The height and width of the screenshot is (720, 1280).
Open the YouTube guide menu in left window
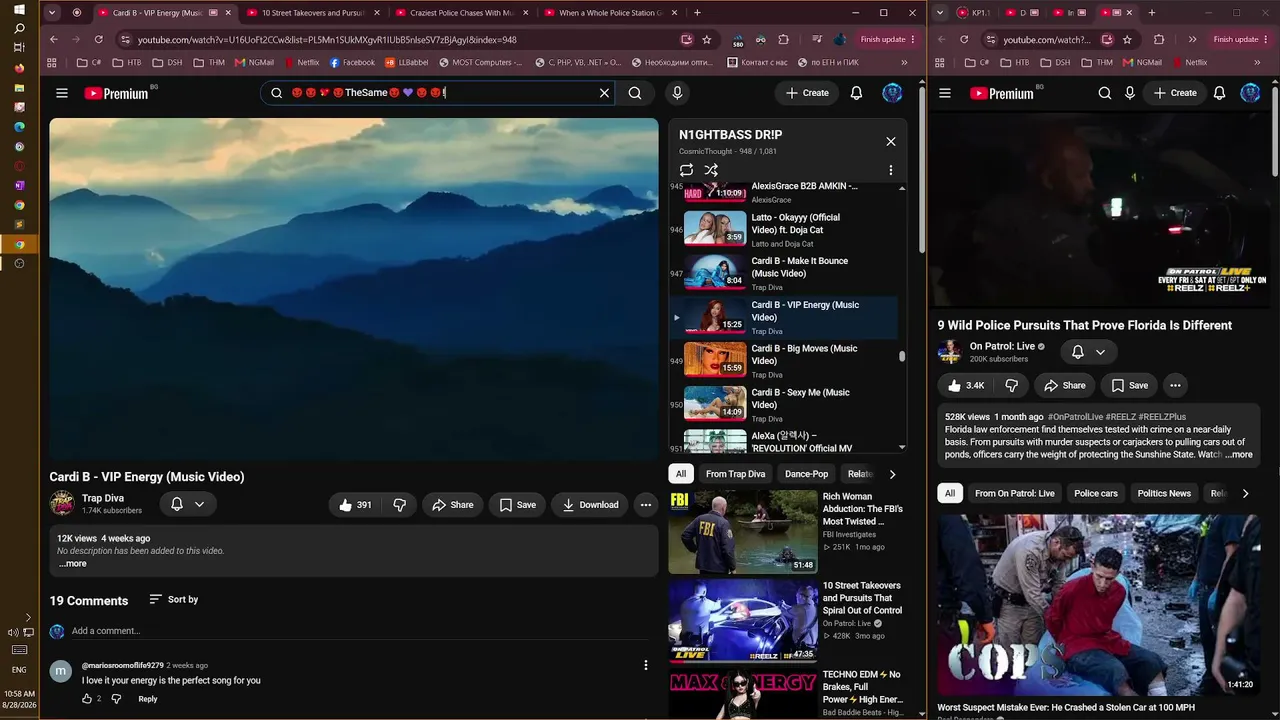pyautogui.click(x=62, y=93)
